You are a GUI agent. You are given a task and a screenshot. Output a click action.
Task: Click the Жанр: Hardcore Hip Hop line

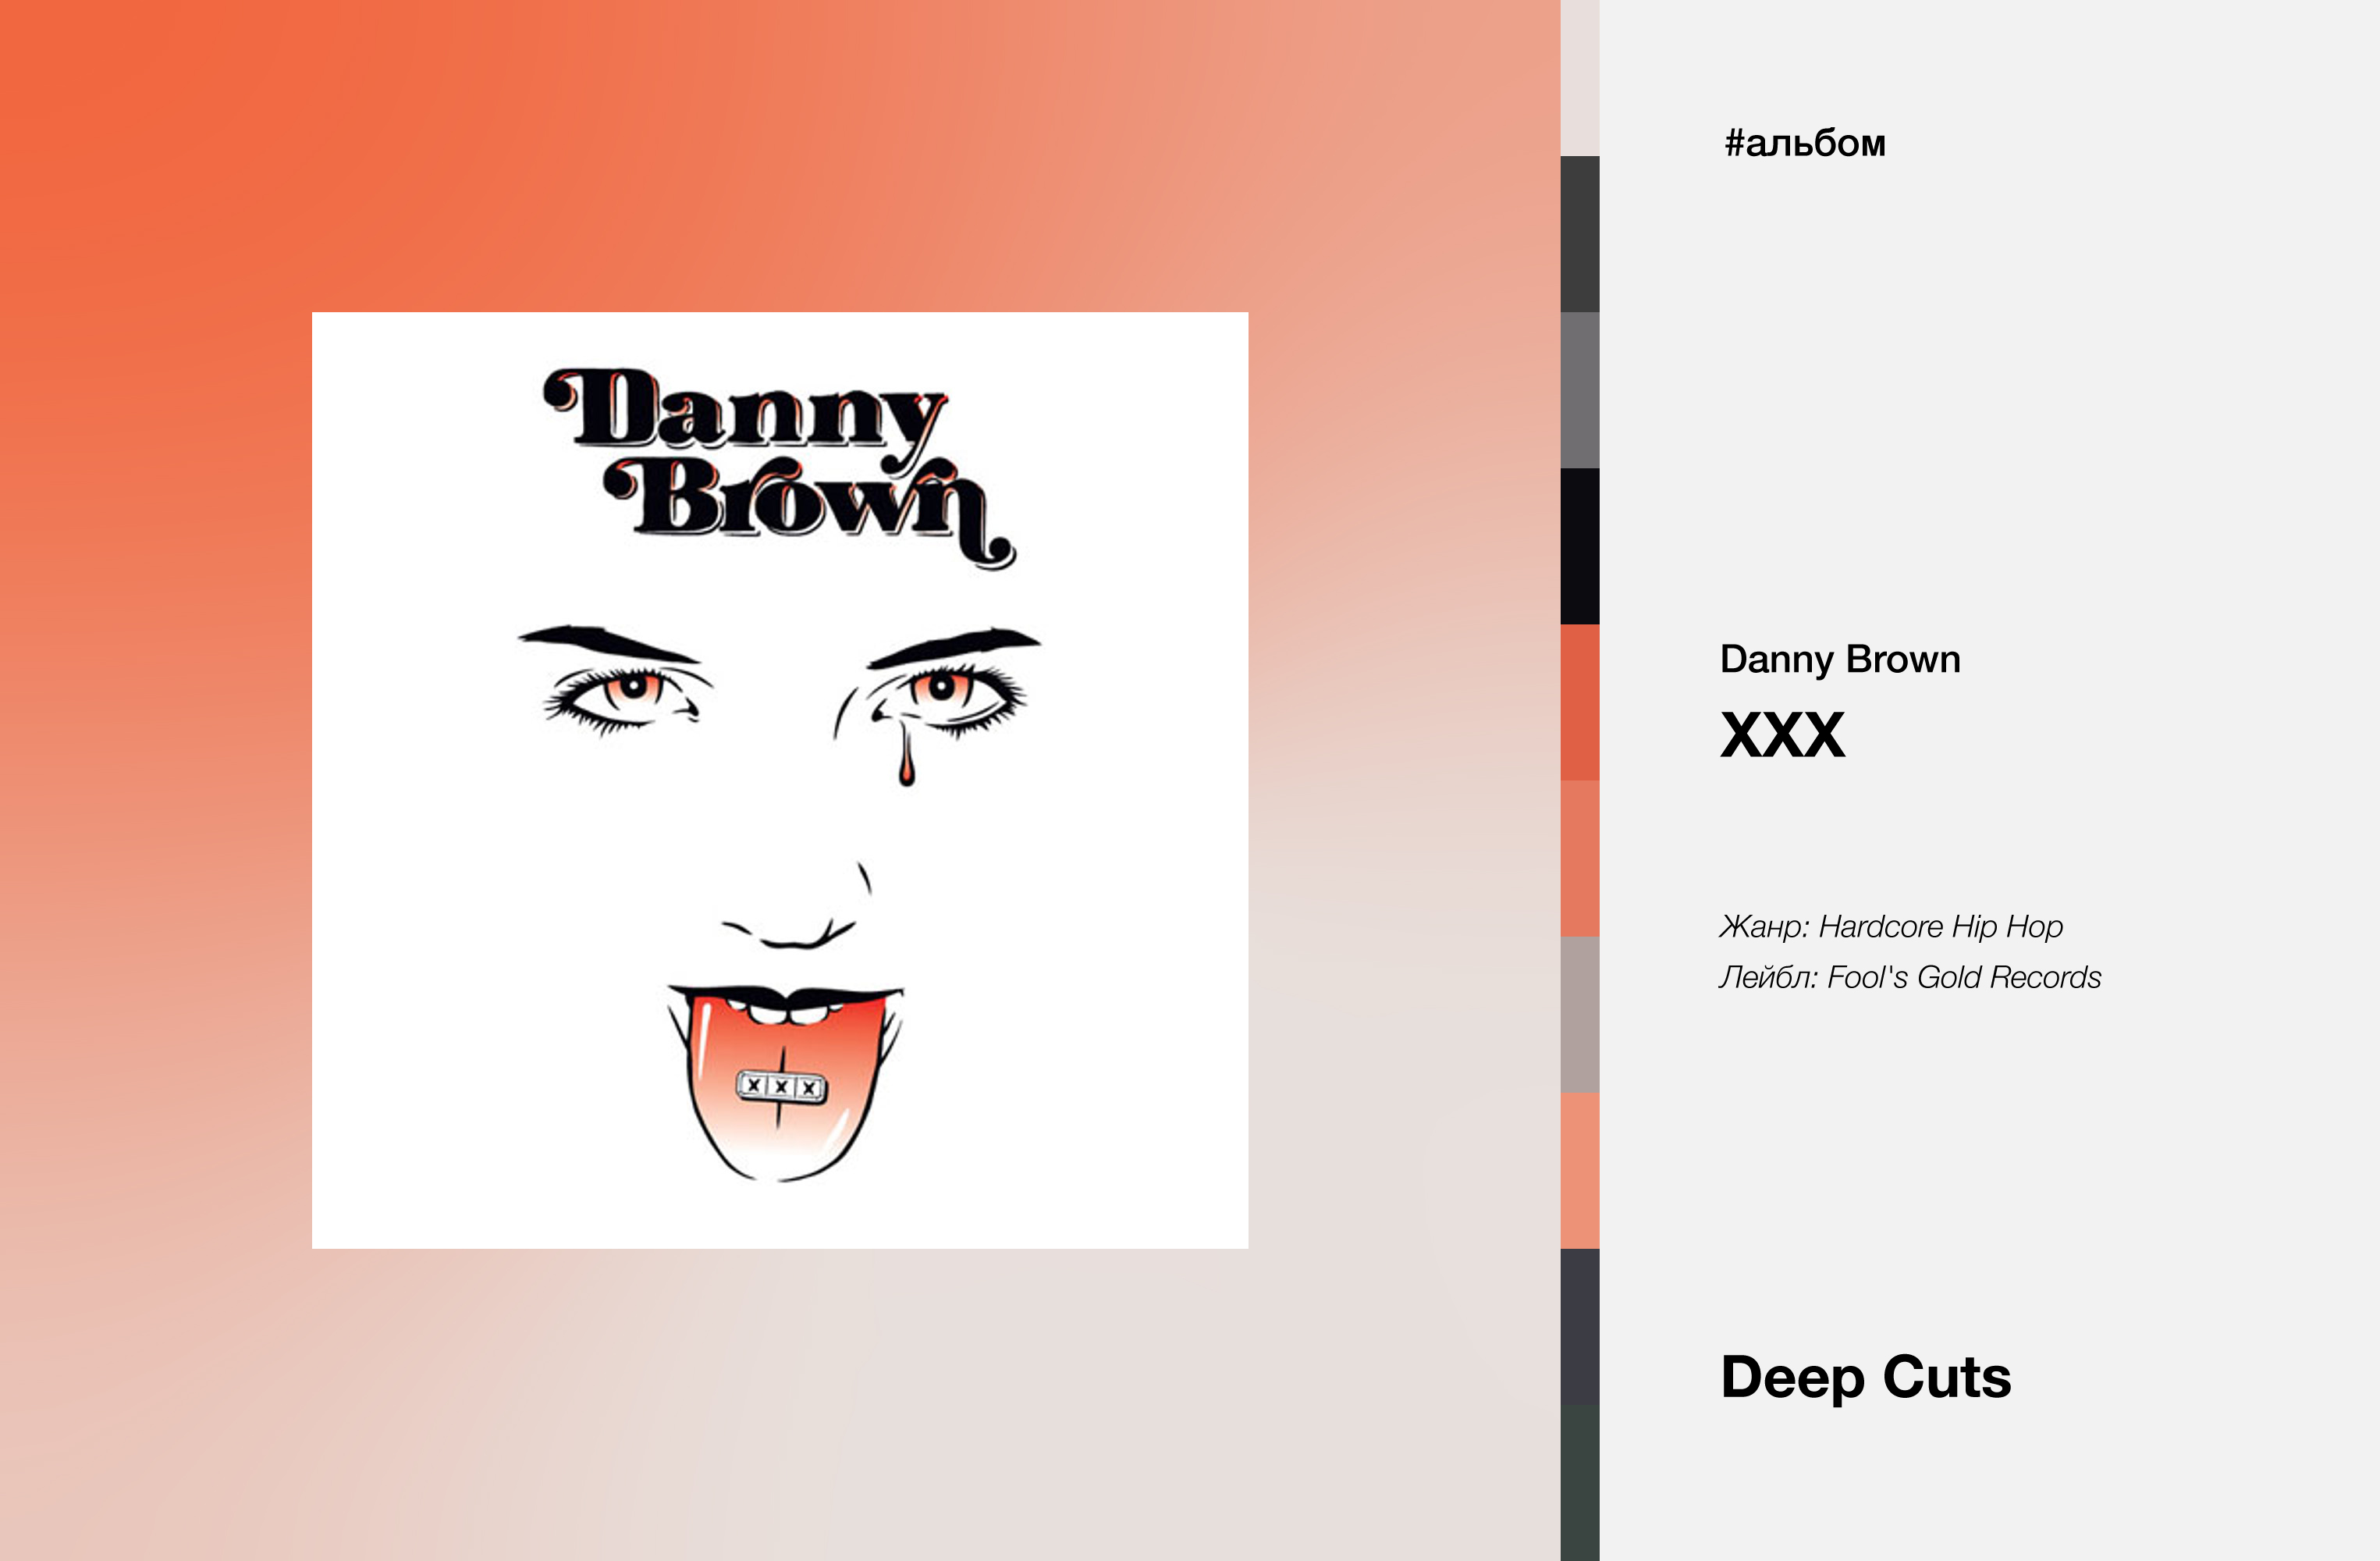1891,927
